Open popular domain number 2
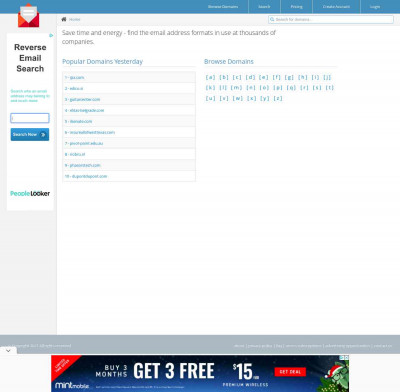The height and width of the screenshot is (392, 400). click(74, 88)
